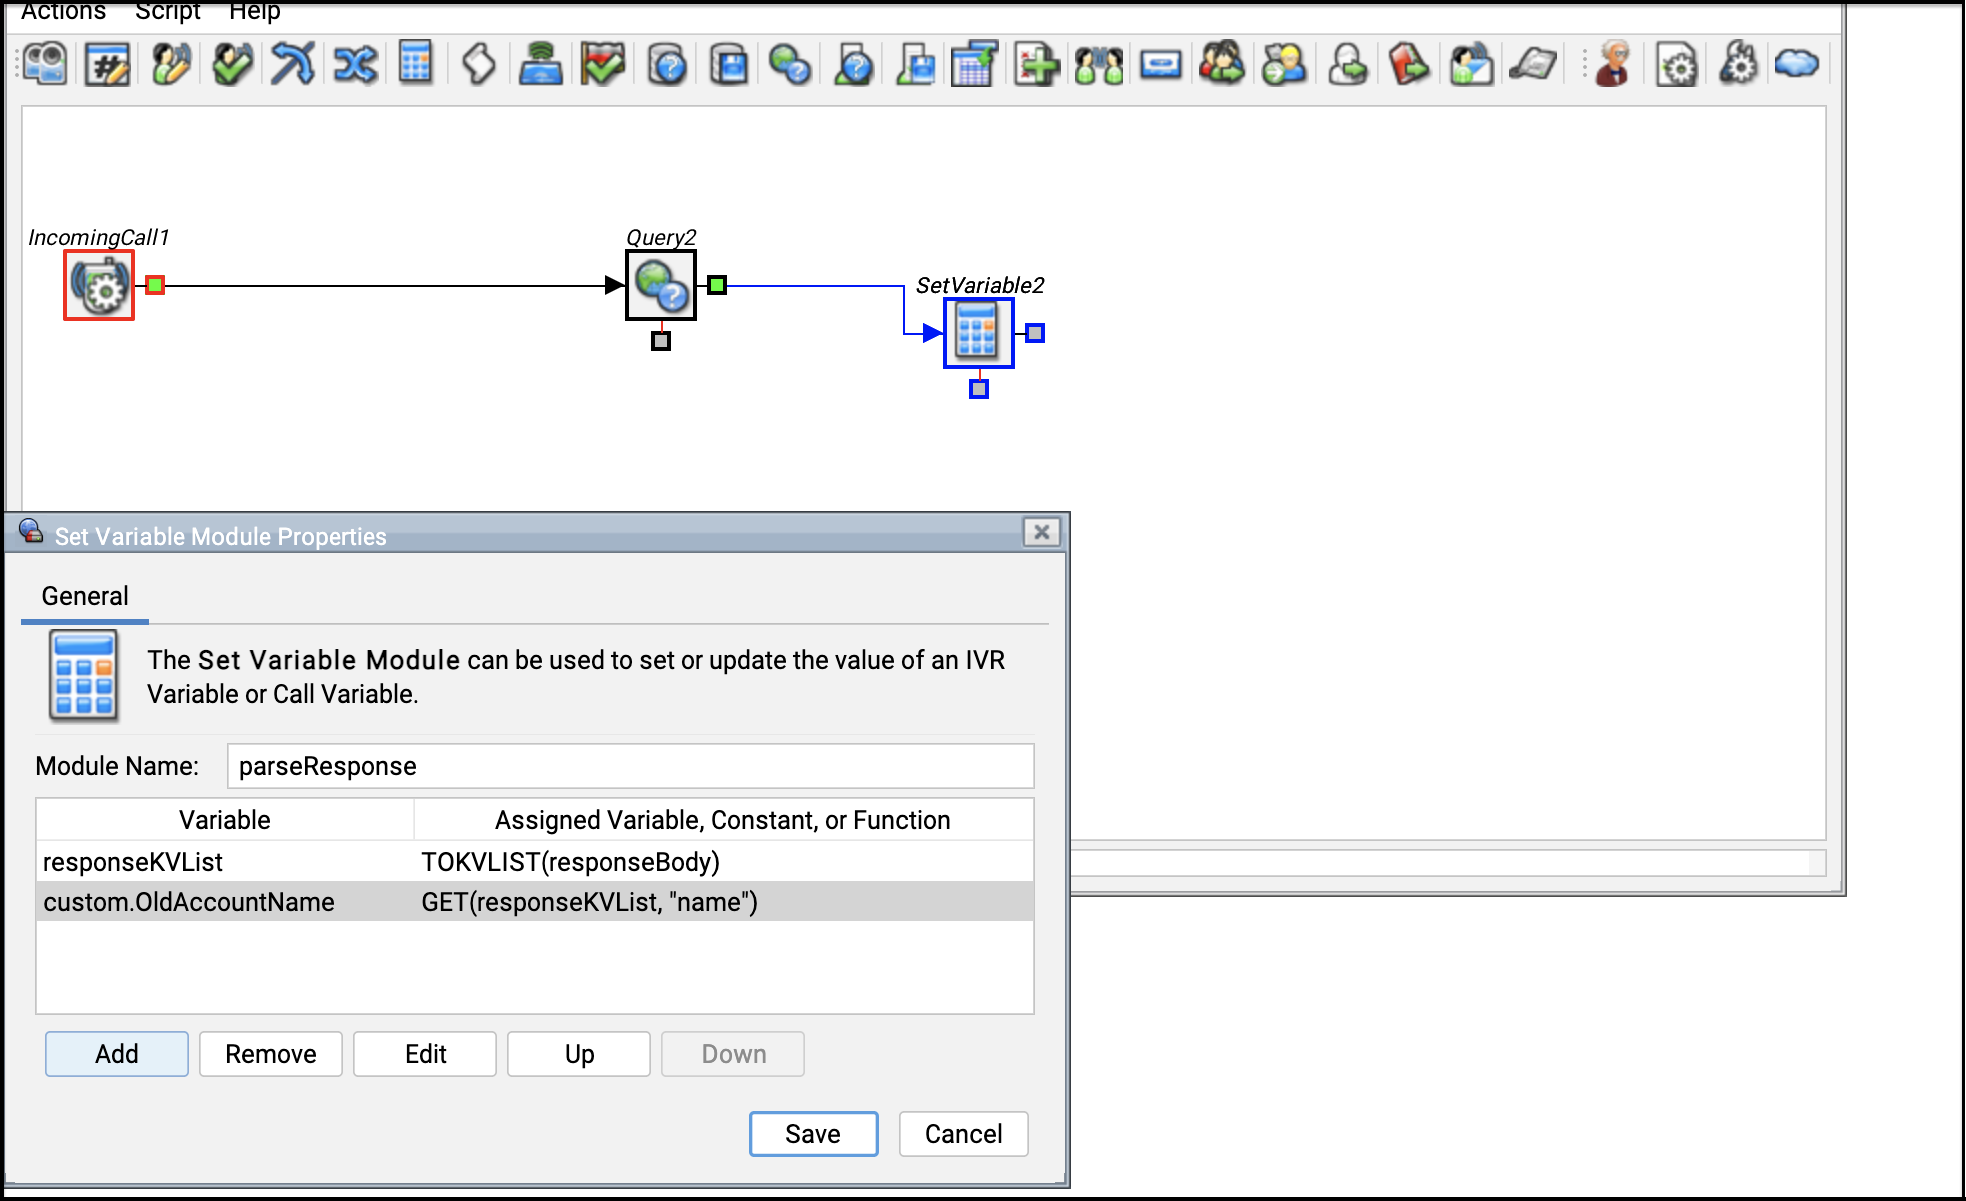Viewport: 1966px width, 1201px height.
Task: Select the Set Variable calculator icon in toolbar
Action: tap(416, 63)
